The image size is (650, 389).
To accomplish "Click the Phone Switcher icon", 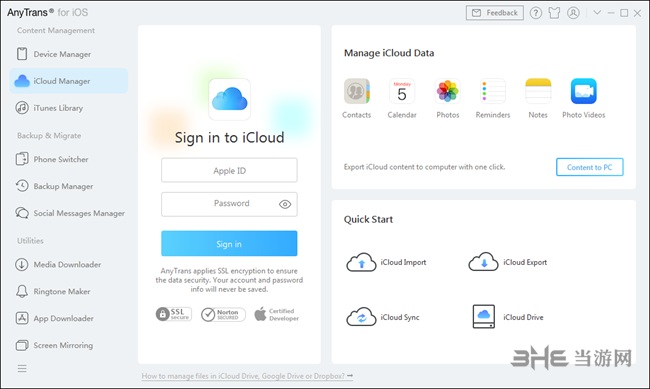I will (x=22, y=159).
